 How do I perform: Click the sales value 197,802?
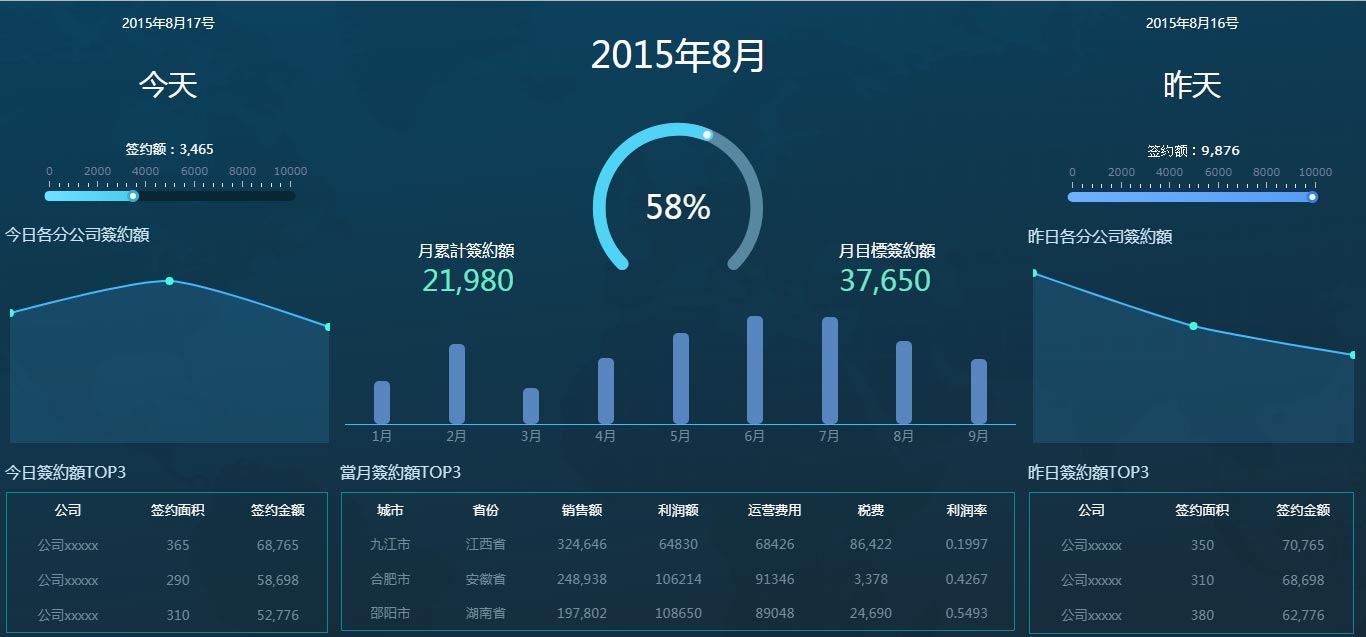click(582, 613)
